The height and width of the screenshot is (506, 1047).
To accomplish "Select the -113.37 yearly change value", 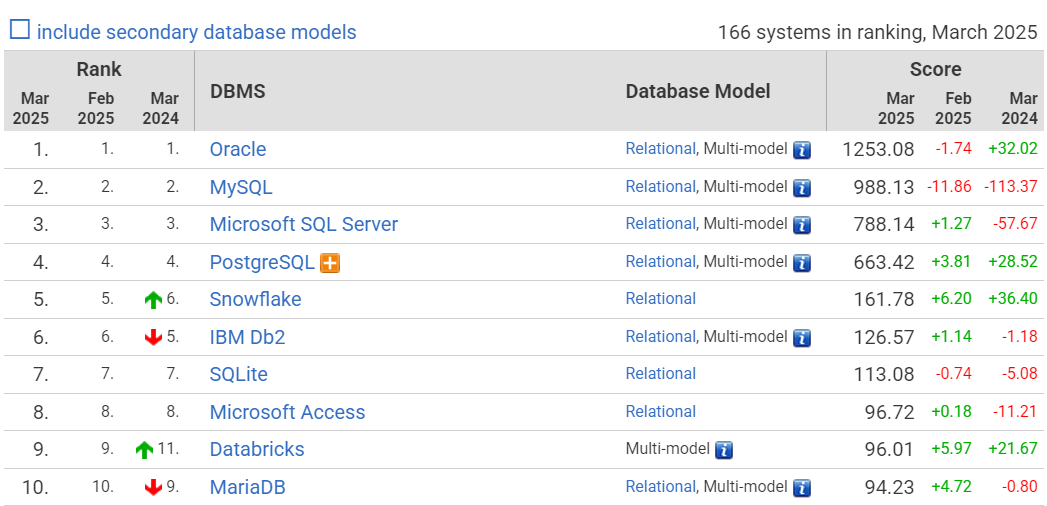I will pyautogui.click(x=1011, y=188).
